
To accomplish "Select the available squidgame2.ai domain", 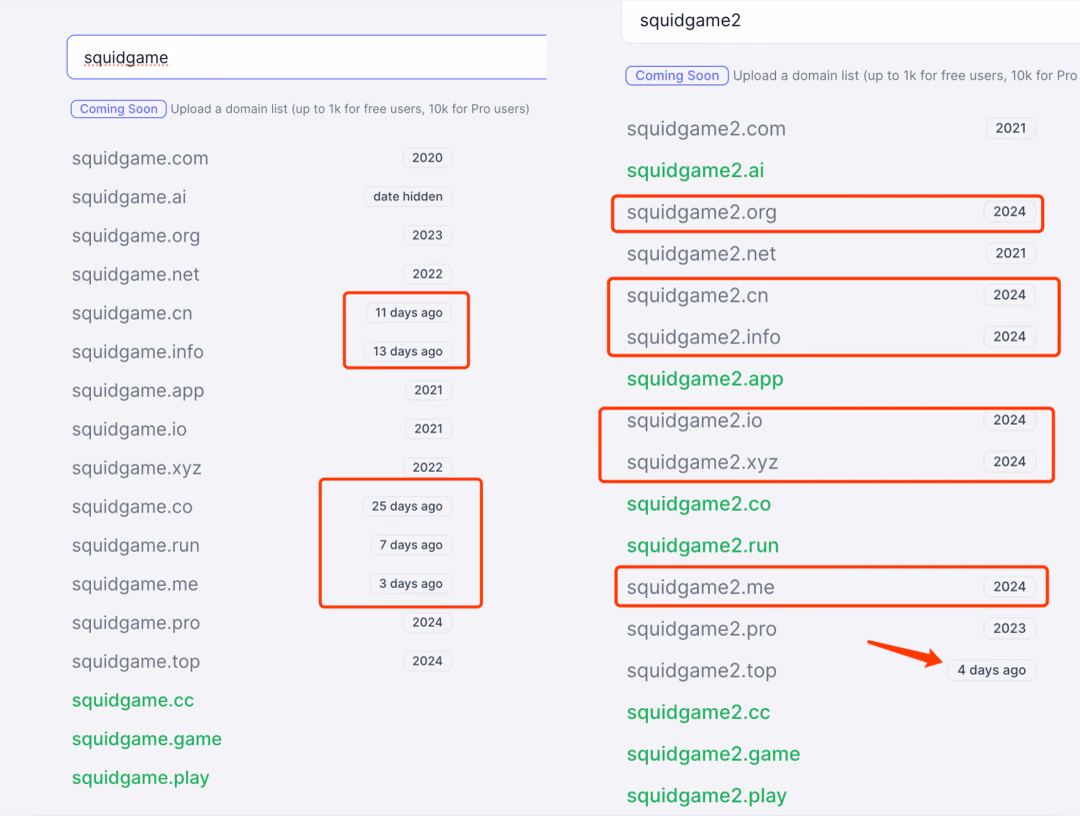I will 696,170.
